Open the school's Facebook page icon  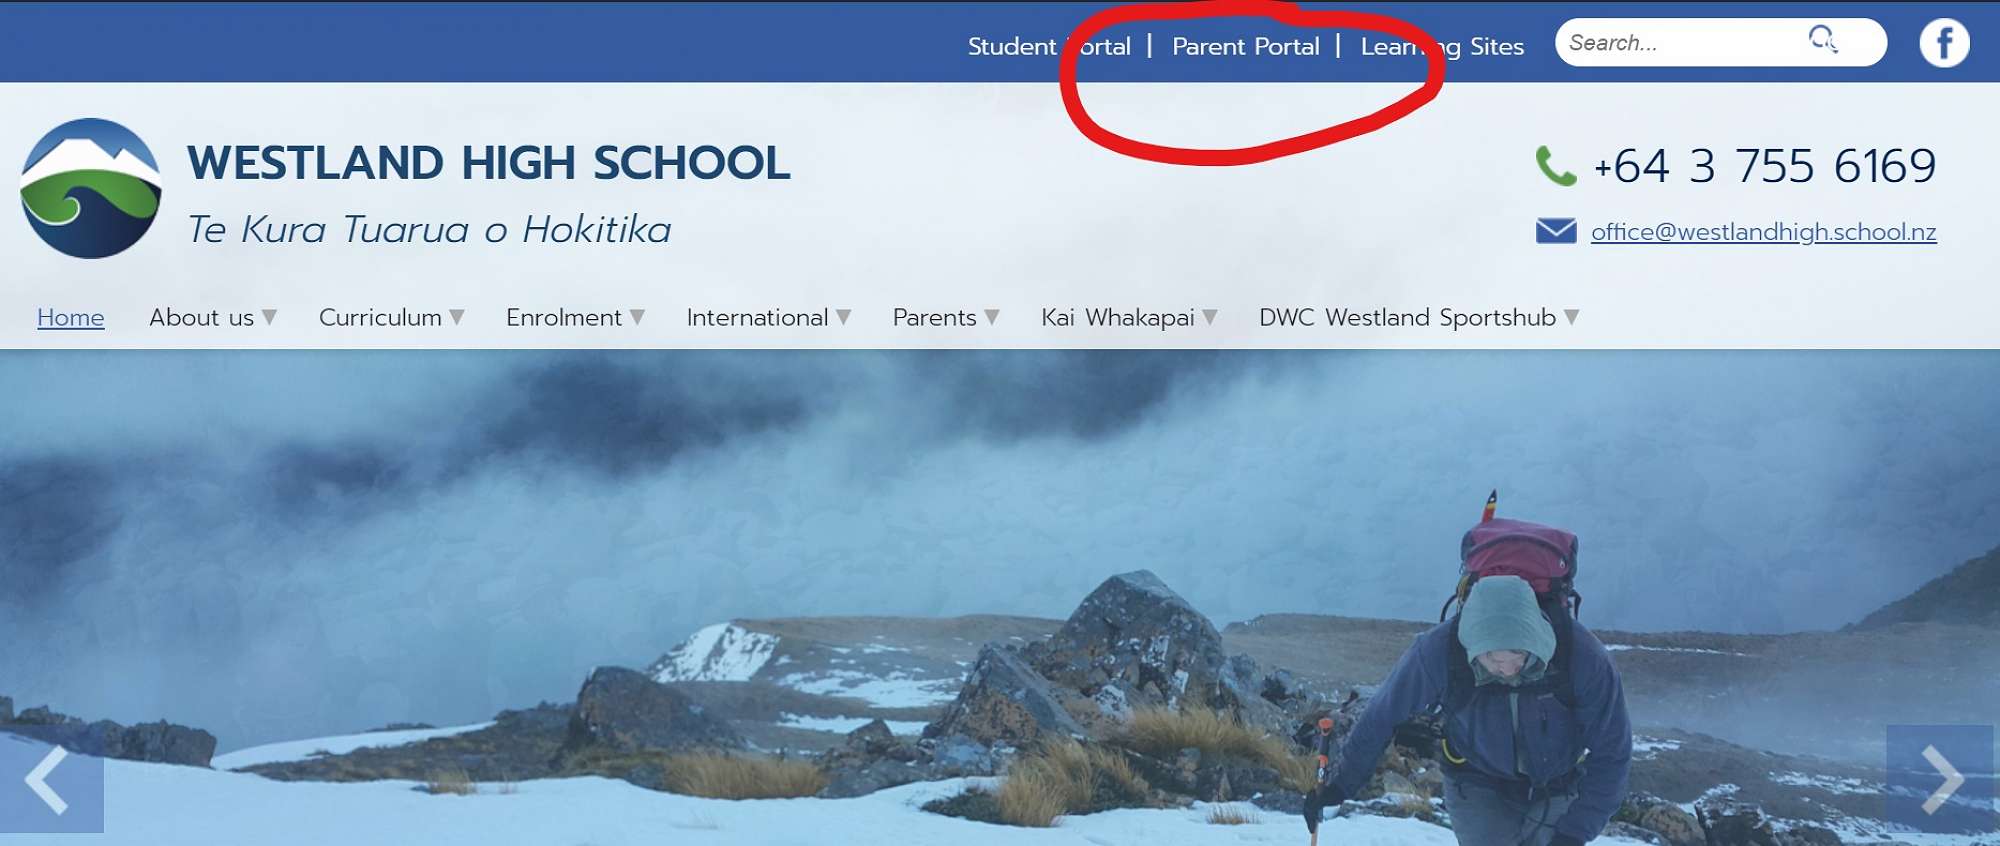point(1944,43)
